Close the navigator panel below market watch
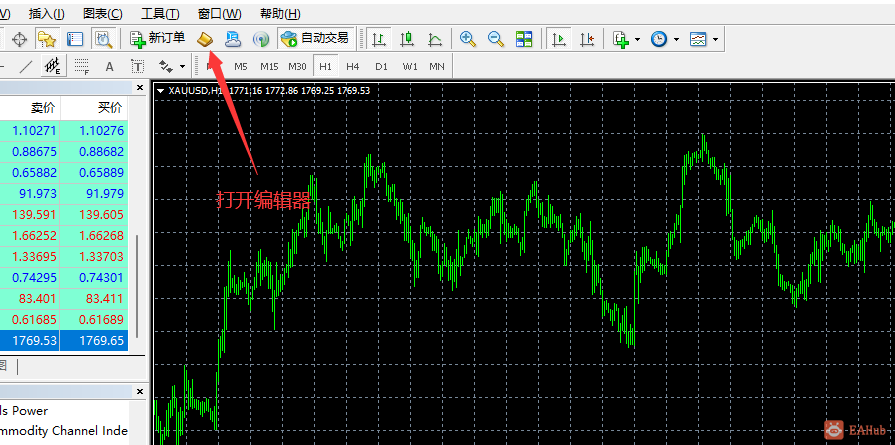The image size is (895, 445). pos(140,391)
